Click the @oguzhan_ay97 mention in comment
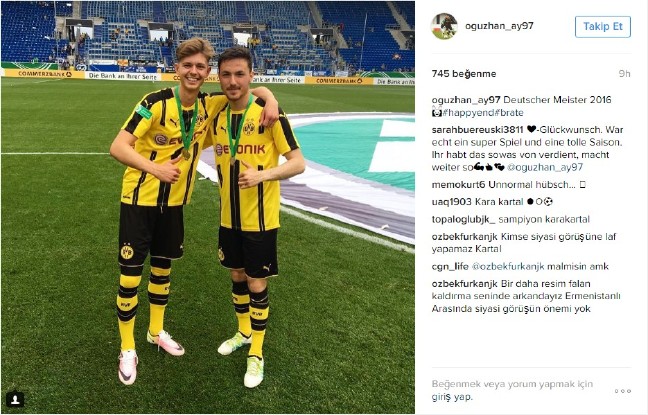 click(545, 167)
